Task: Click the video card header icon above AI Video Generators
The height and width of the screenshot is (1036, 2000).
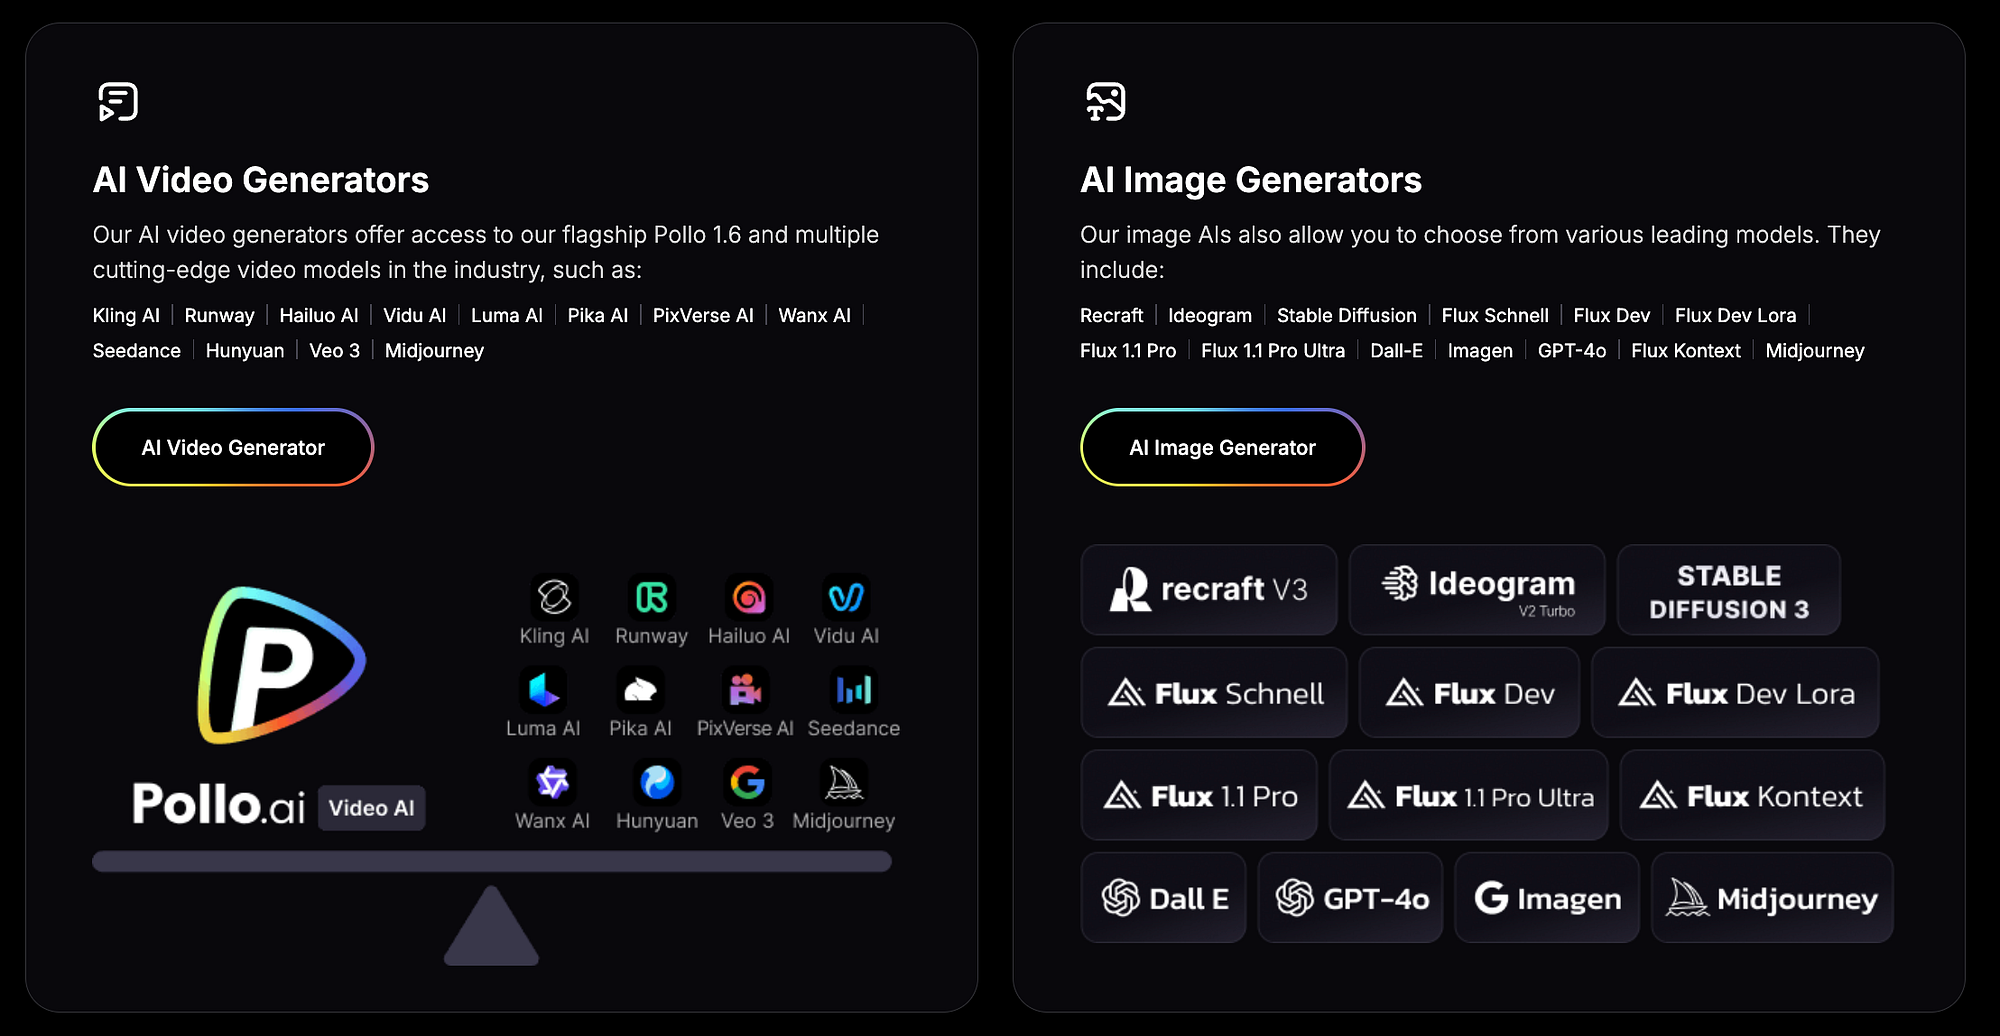Action: click(x=118, y=102)
